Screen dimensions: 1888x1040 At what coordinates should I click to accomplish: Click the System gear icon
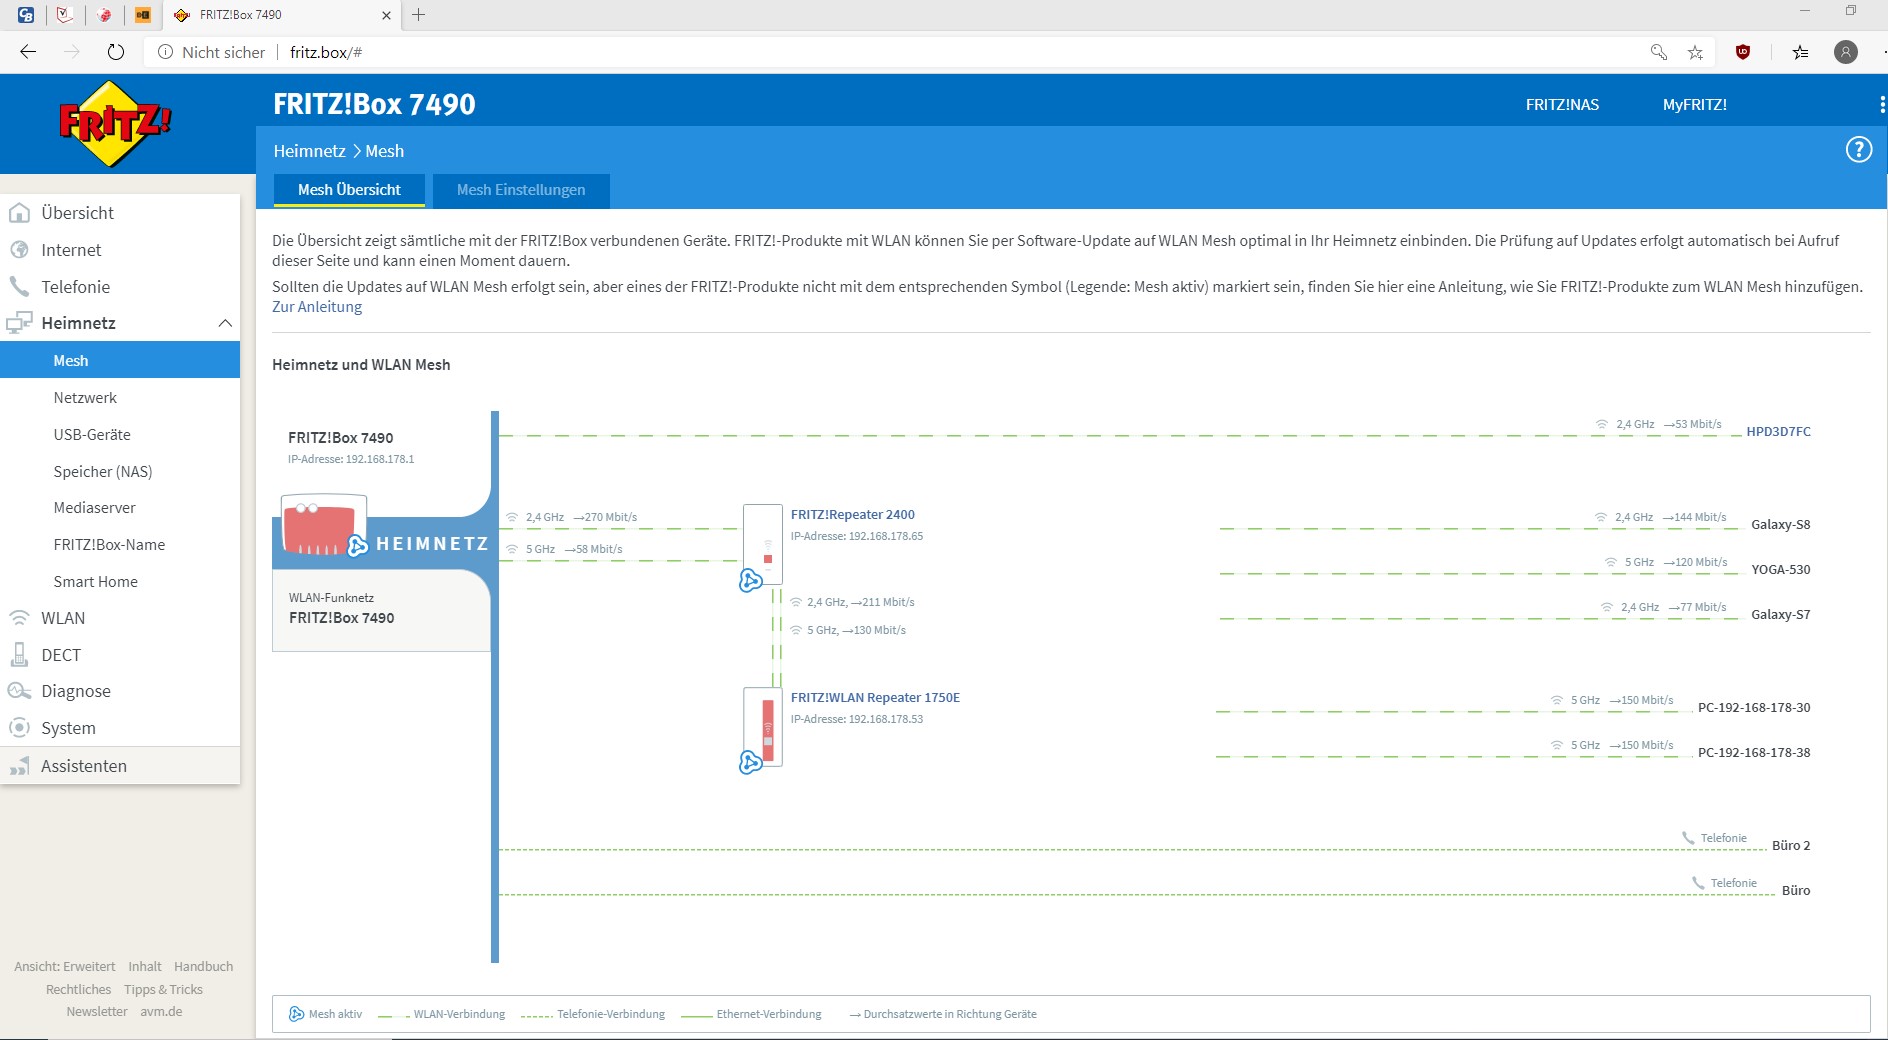point(19,728)
